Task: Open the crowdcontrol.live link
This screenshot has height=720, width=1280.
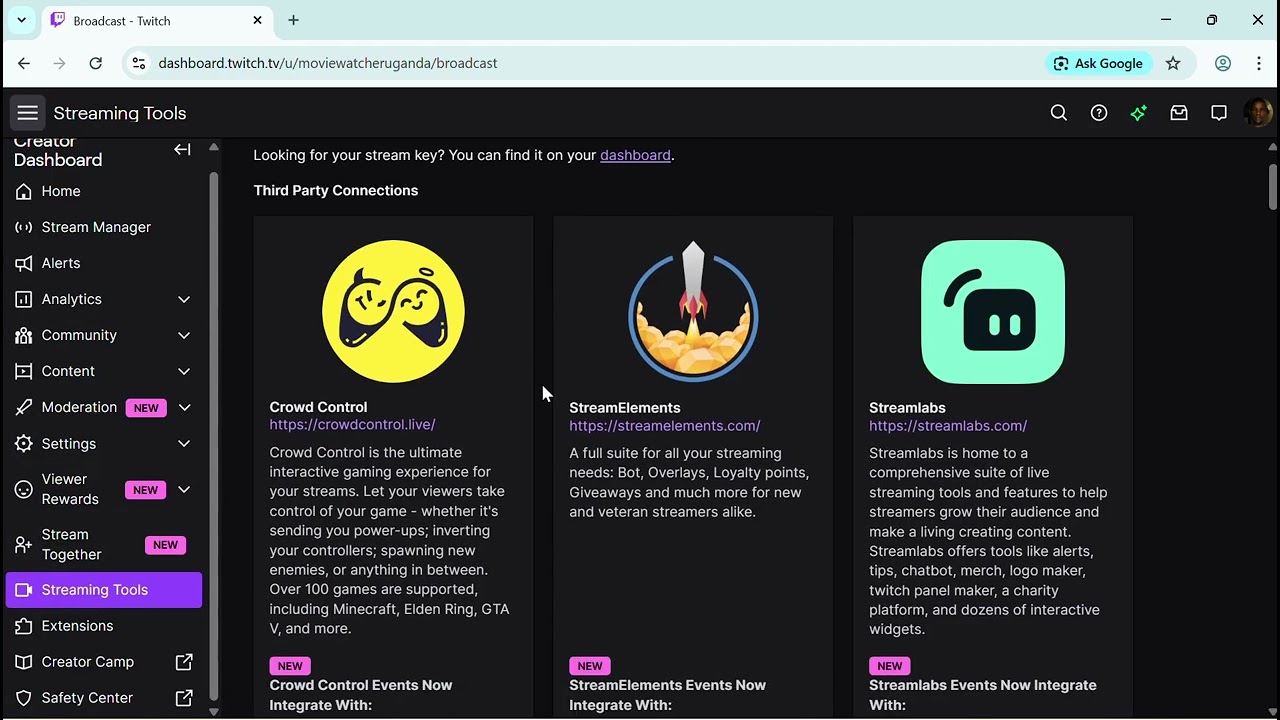Action: point(352,424)
